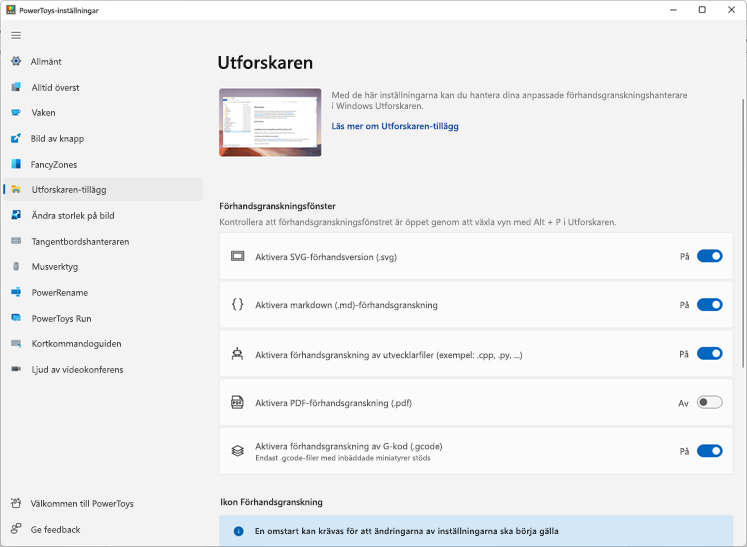Open Kortkommandoguiden page
This screenshot has width=747, height=547.
coord(103,344)
